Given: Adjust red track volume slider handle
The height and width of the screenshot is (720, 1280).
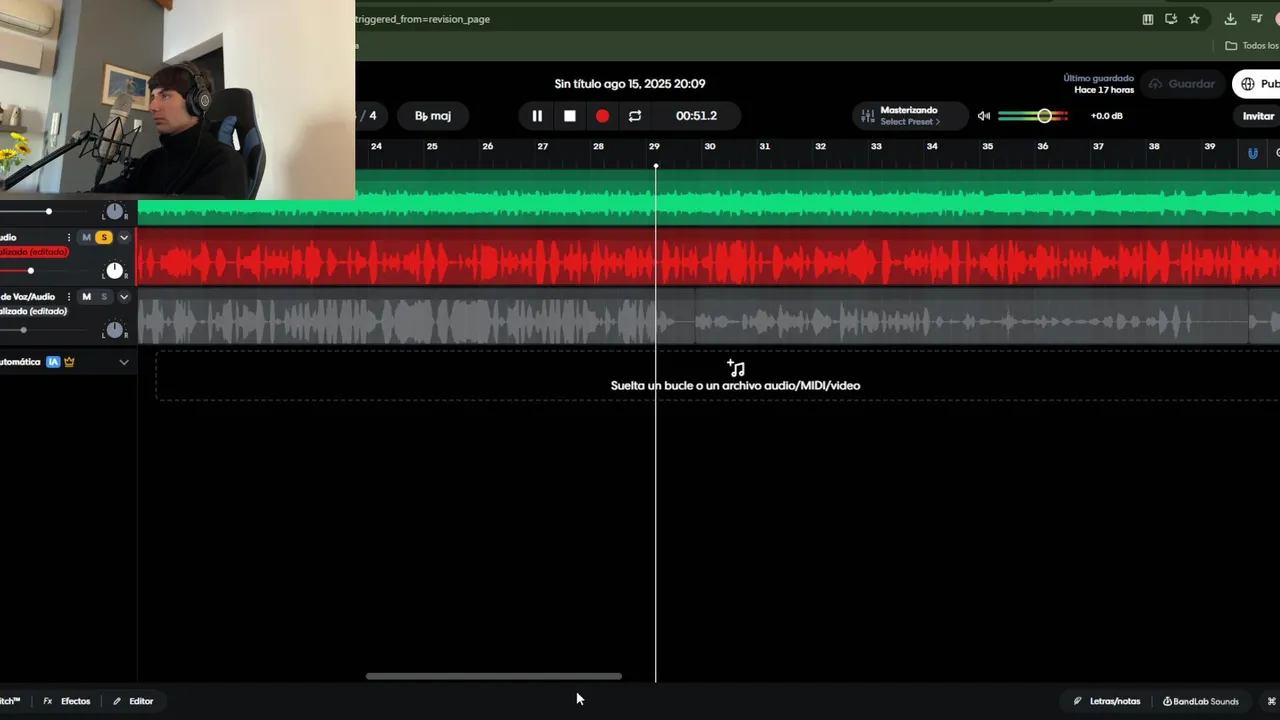Looking at the screenshot, I should (30, 271).
